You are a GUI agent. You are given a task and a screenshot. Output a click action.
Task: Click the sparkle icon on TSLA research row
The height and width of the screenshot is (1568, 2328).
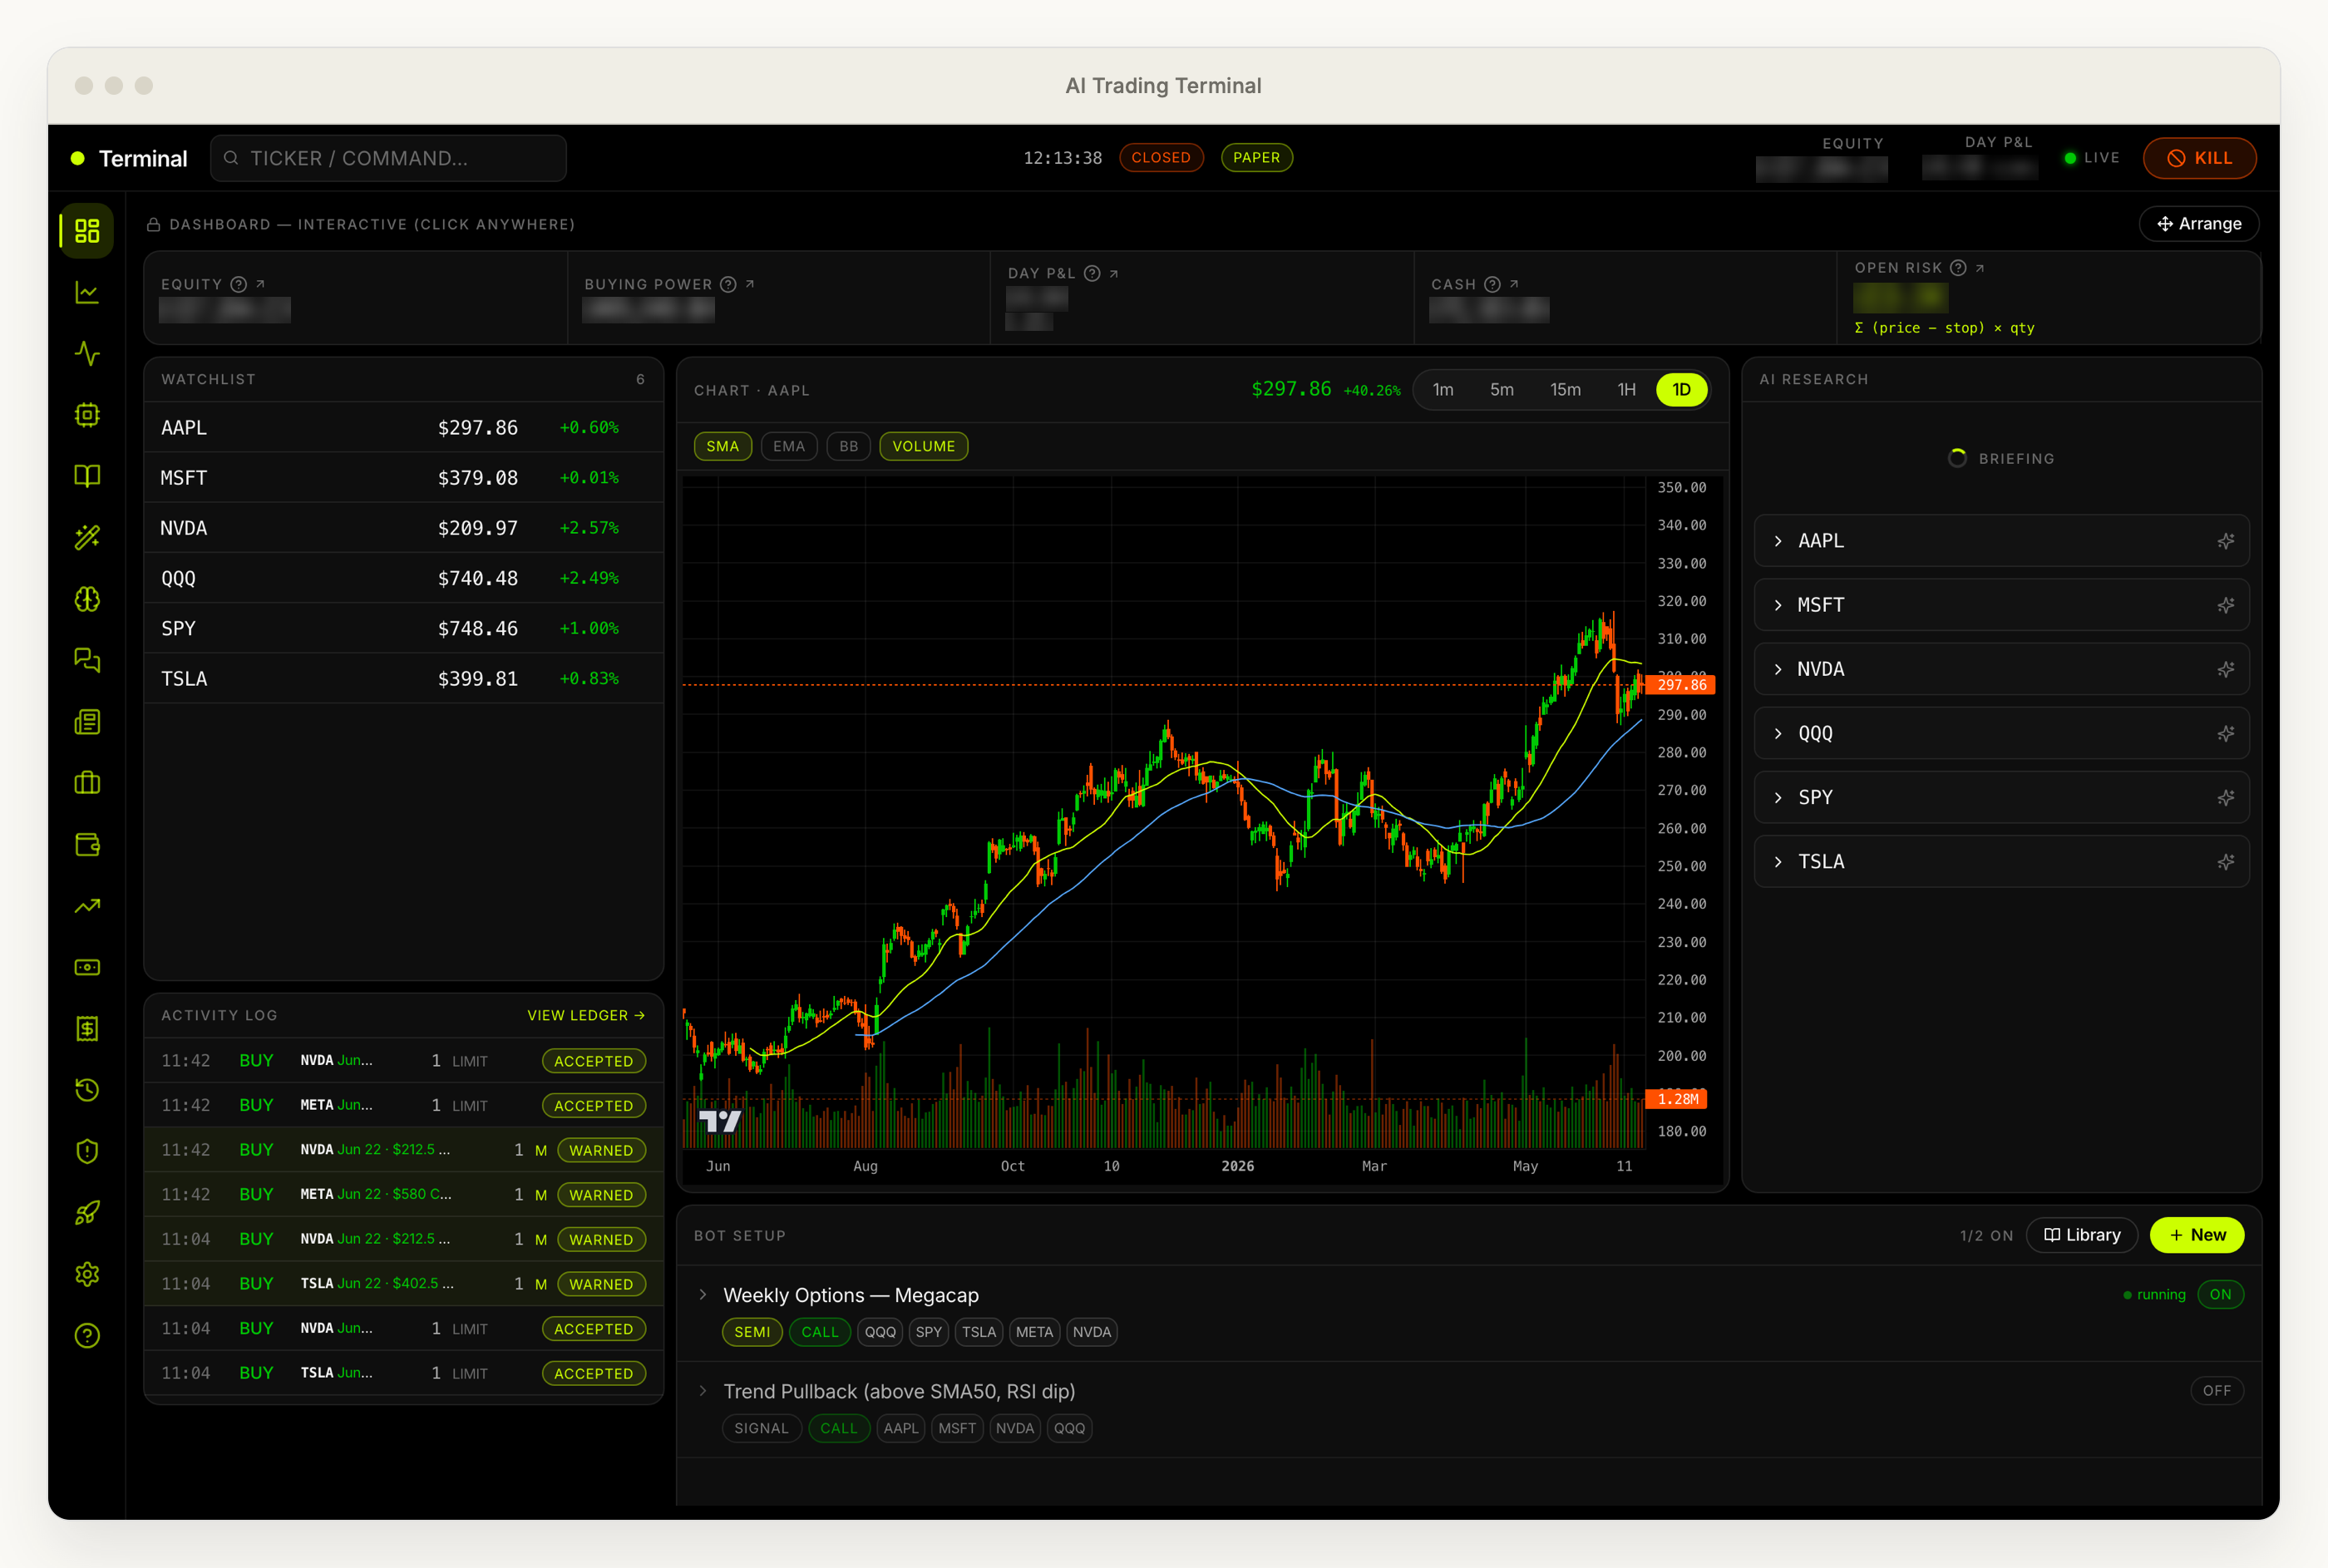2225,862
